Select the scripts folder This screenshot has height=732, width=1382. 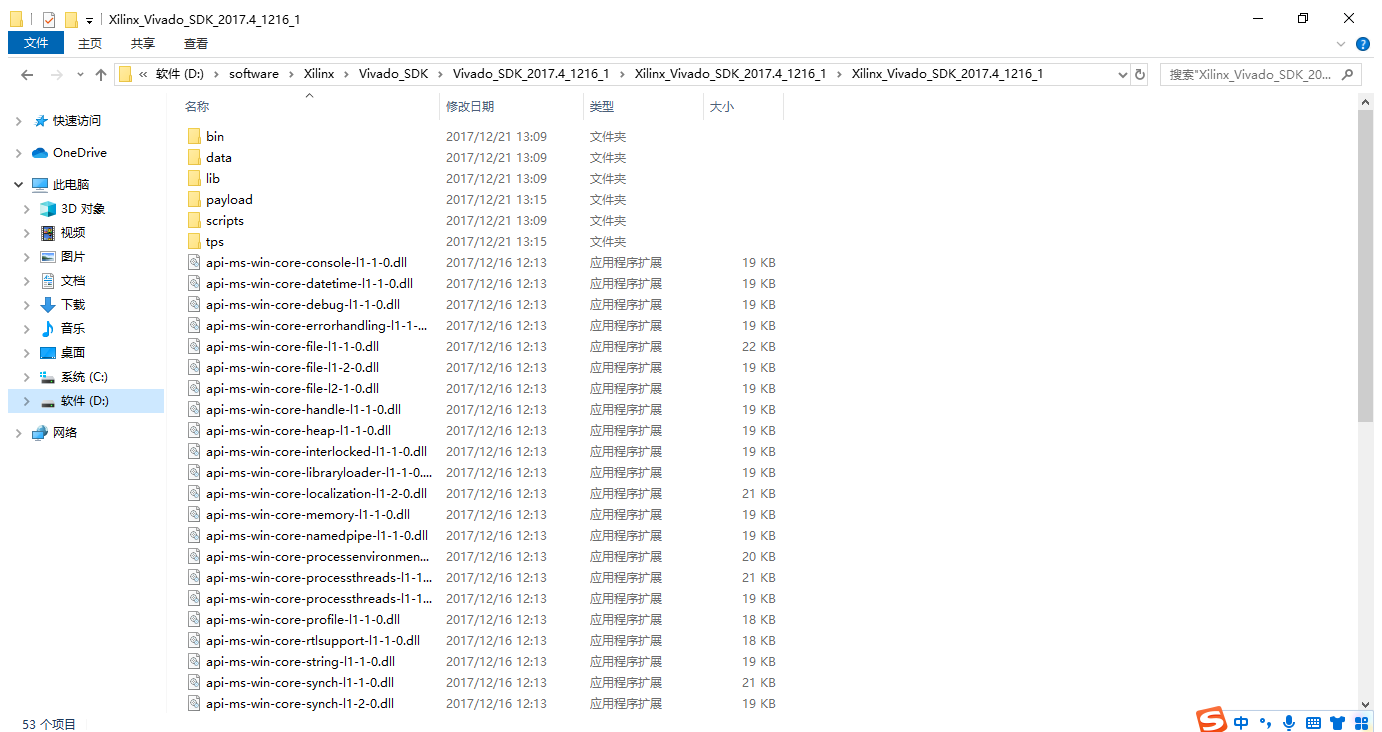(x=225, y=221)
